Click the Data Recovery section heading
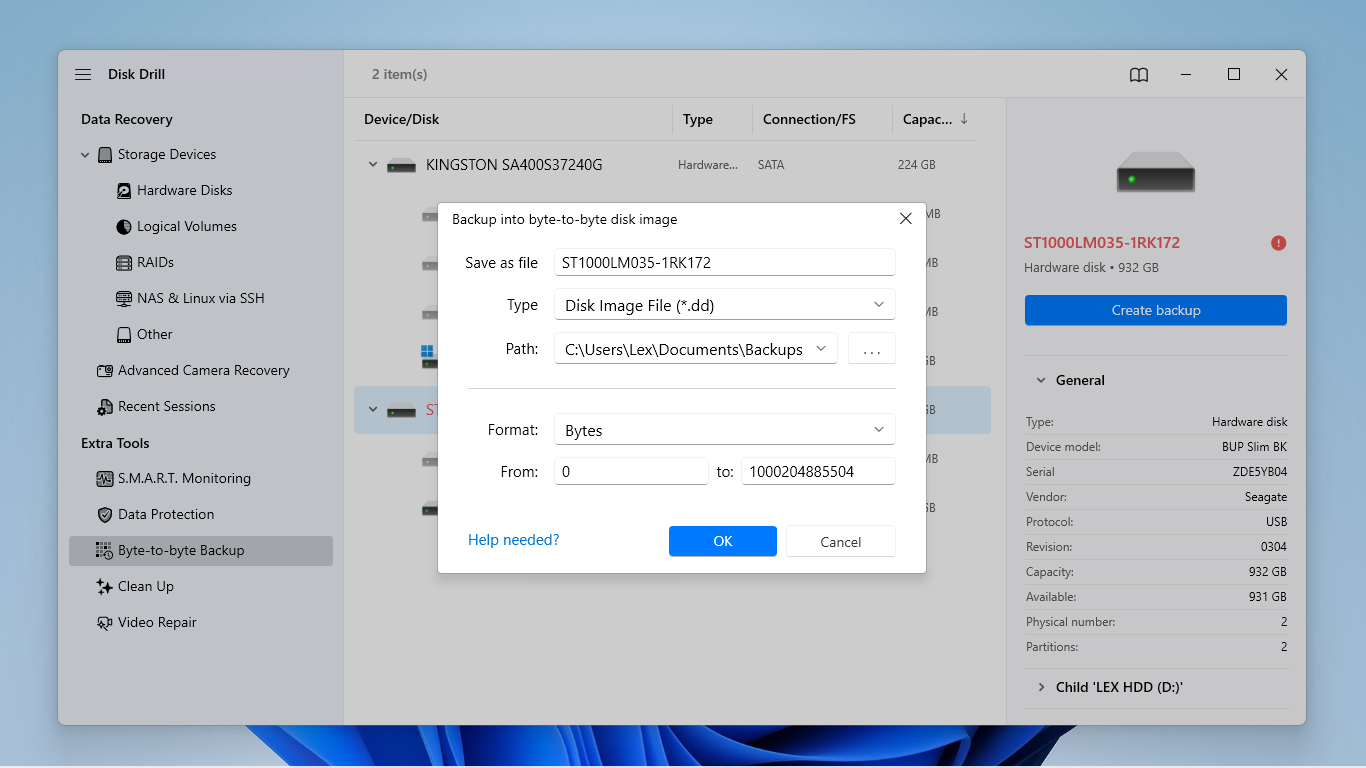Viewport: 1366px width, 768px height. 127,119
